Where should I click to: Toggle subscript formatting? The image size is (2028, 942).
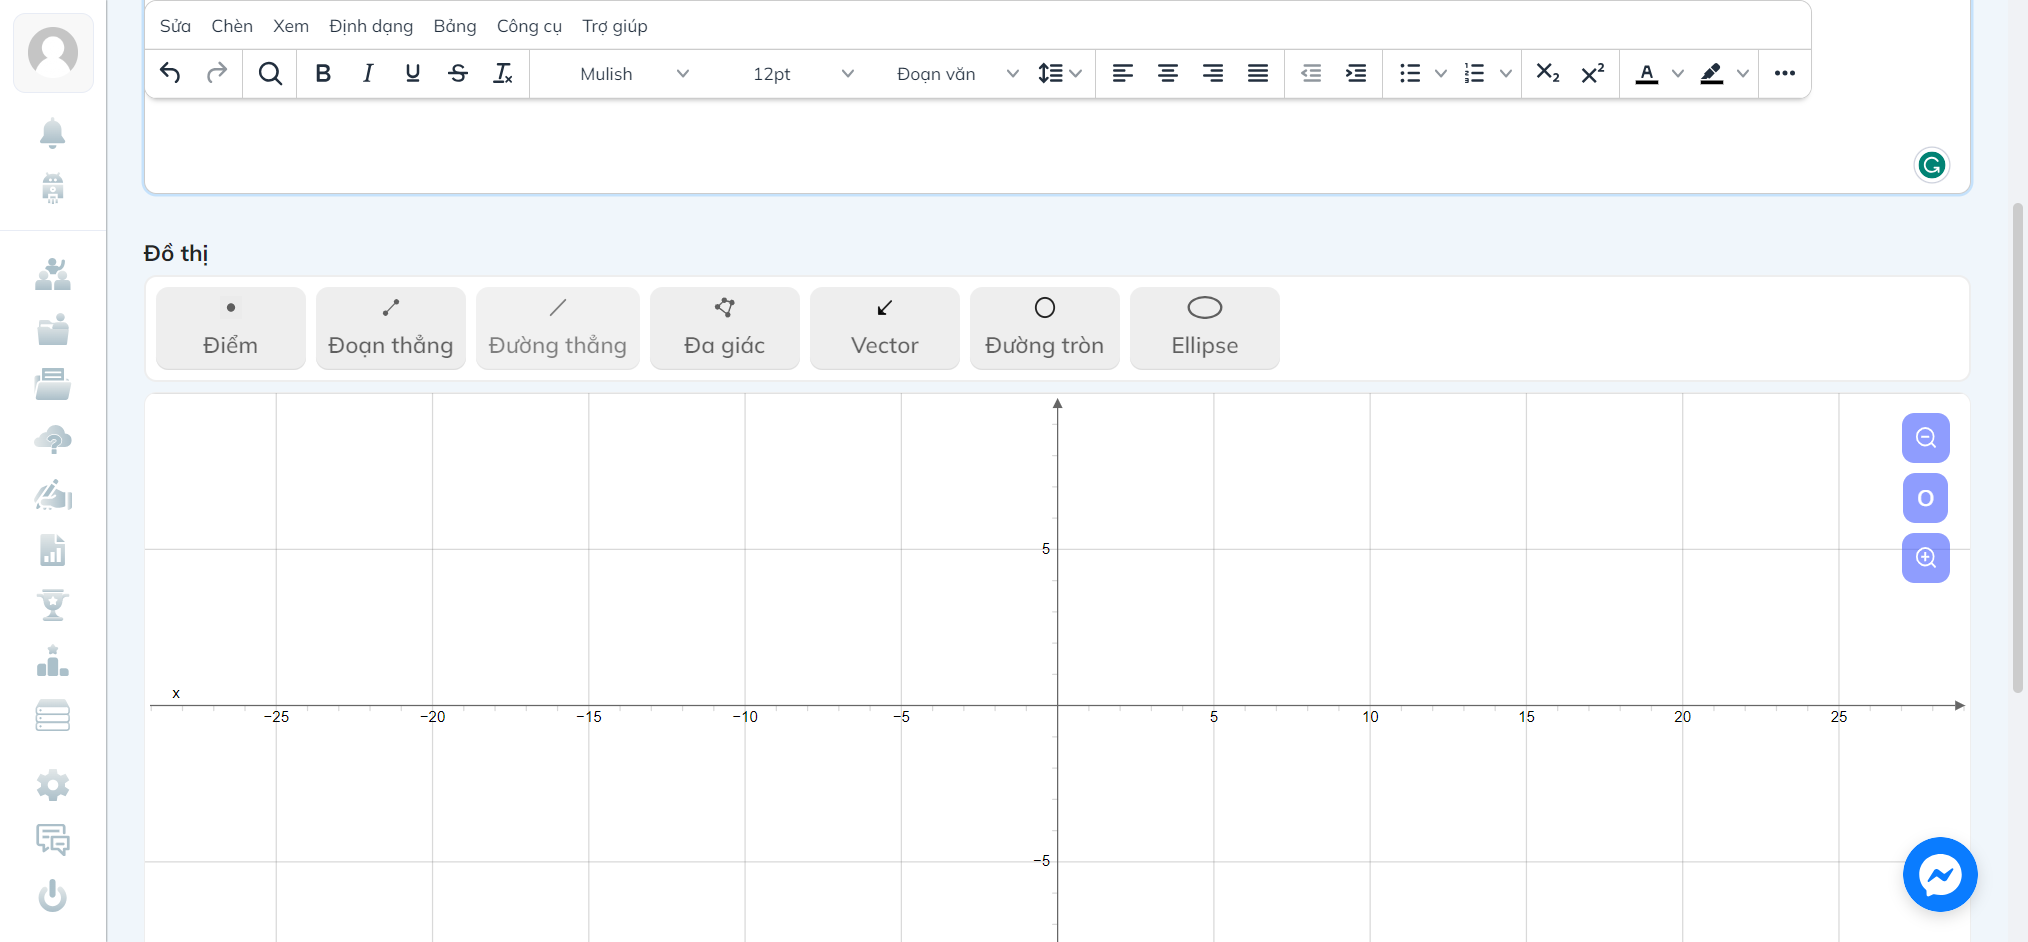coord(1548,73)
